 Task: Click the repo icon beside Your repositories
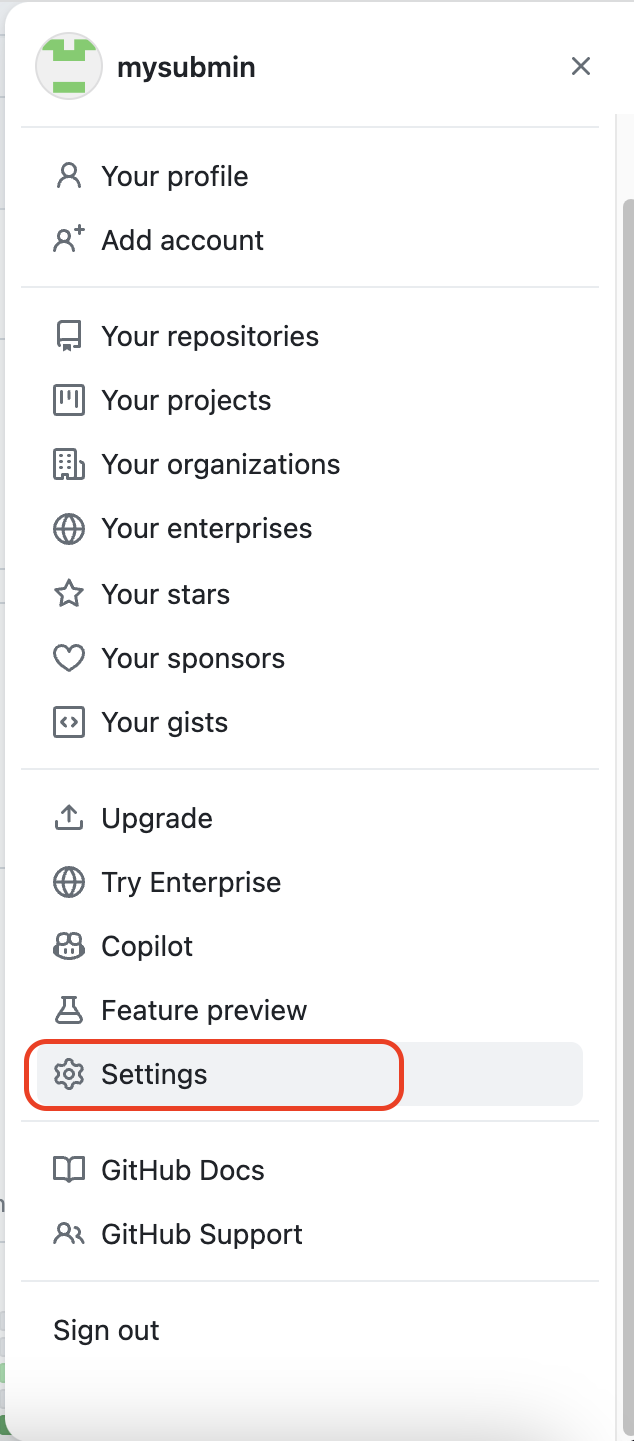tap(68, 337)
